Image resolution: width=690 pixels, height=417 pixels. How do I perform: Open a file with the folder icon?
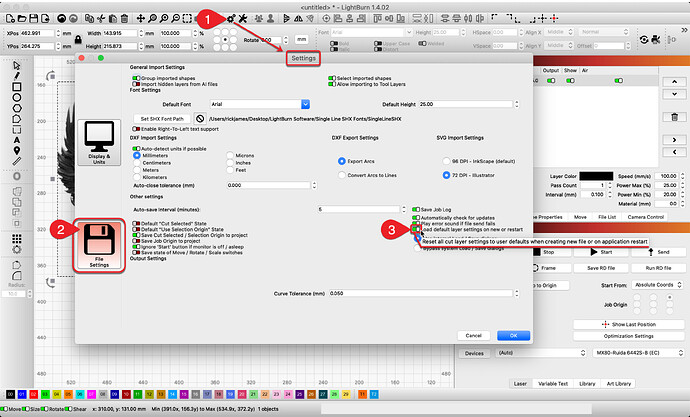pos(22,18)
